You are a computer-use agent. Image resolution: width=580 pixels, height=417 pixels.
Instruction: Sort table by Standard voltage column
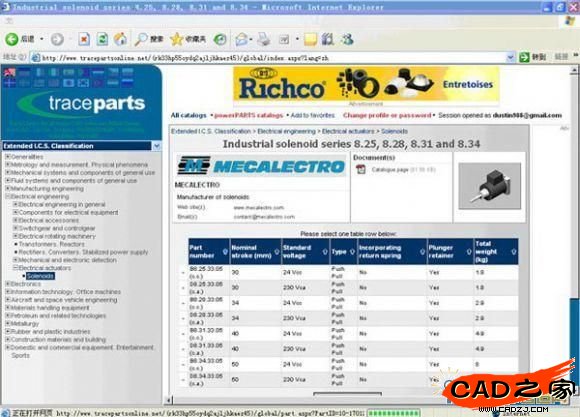(x=325, y=252)
